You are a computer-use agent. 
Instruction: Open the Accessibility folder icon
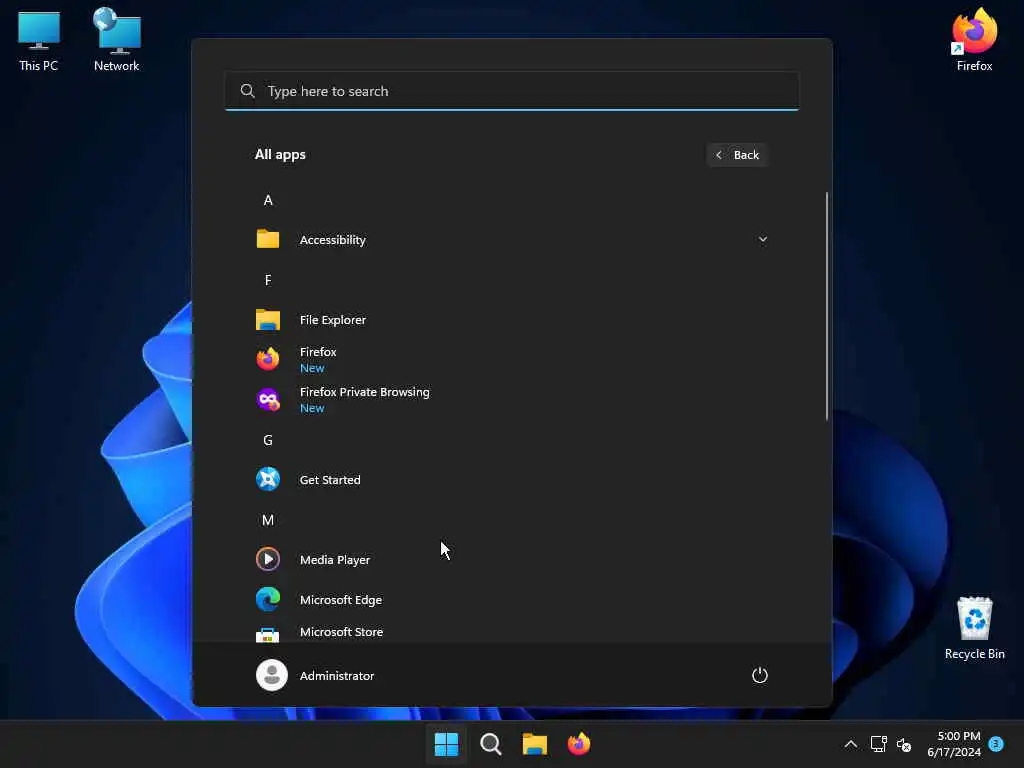[268, 239]
